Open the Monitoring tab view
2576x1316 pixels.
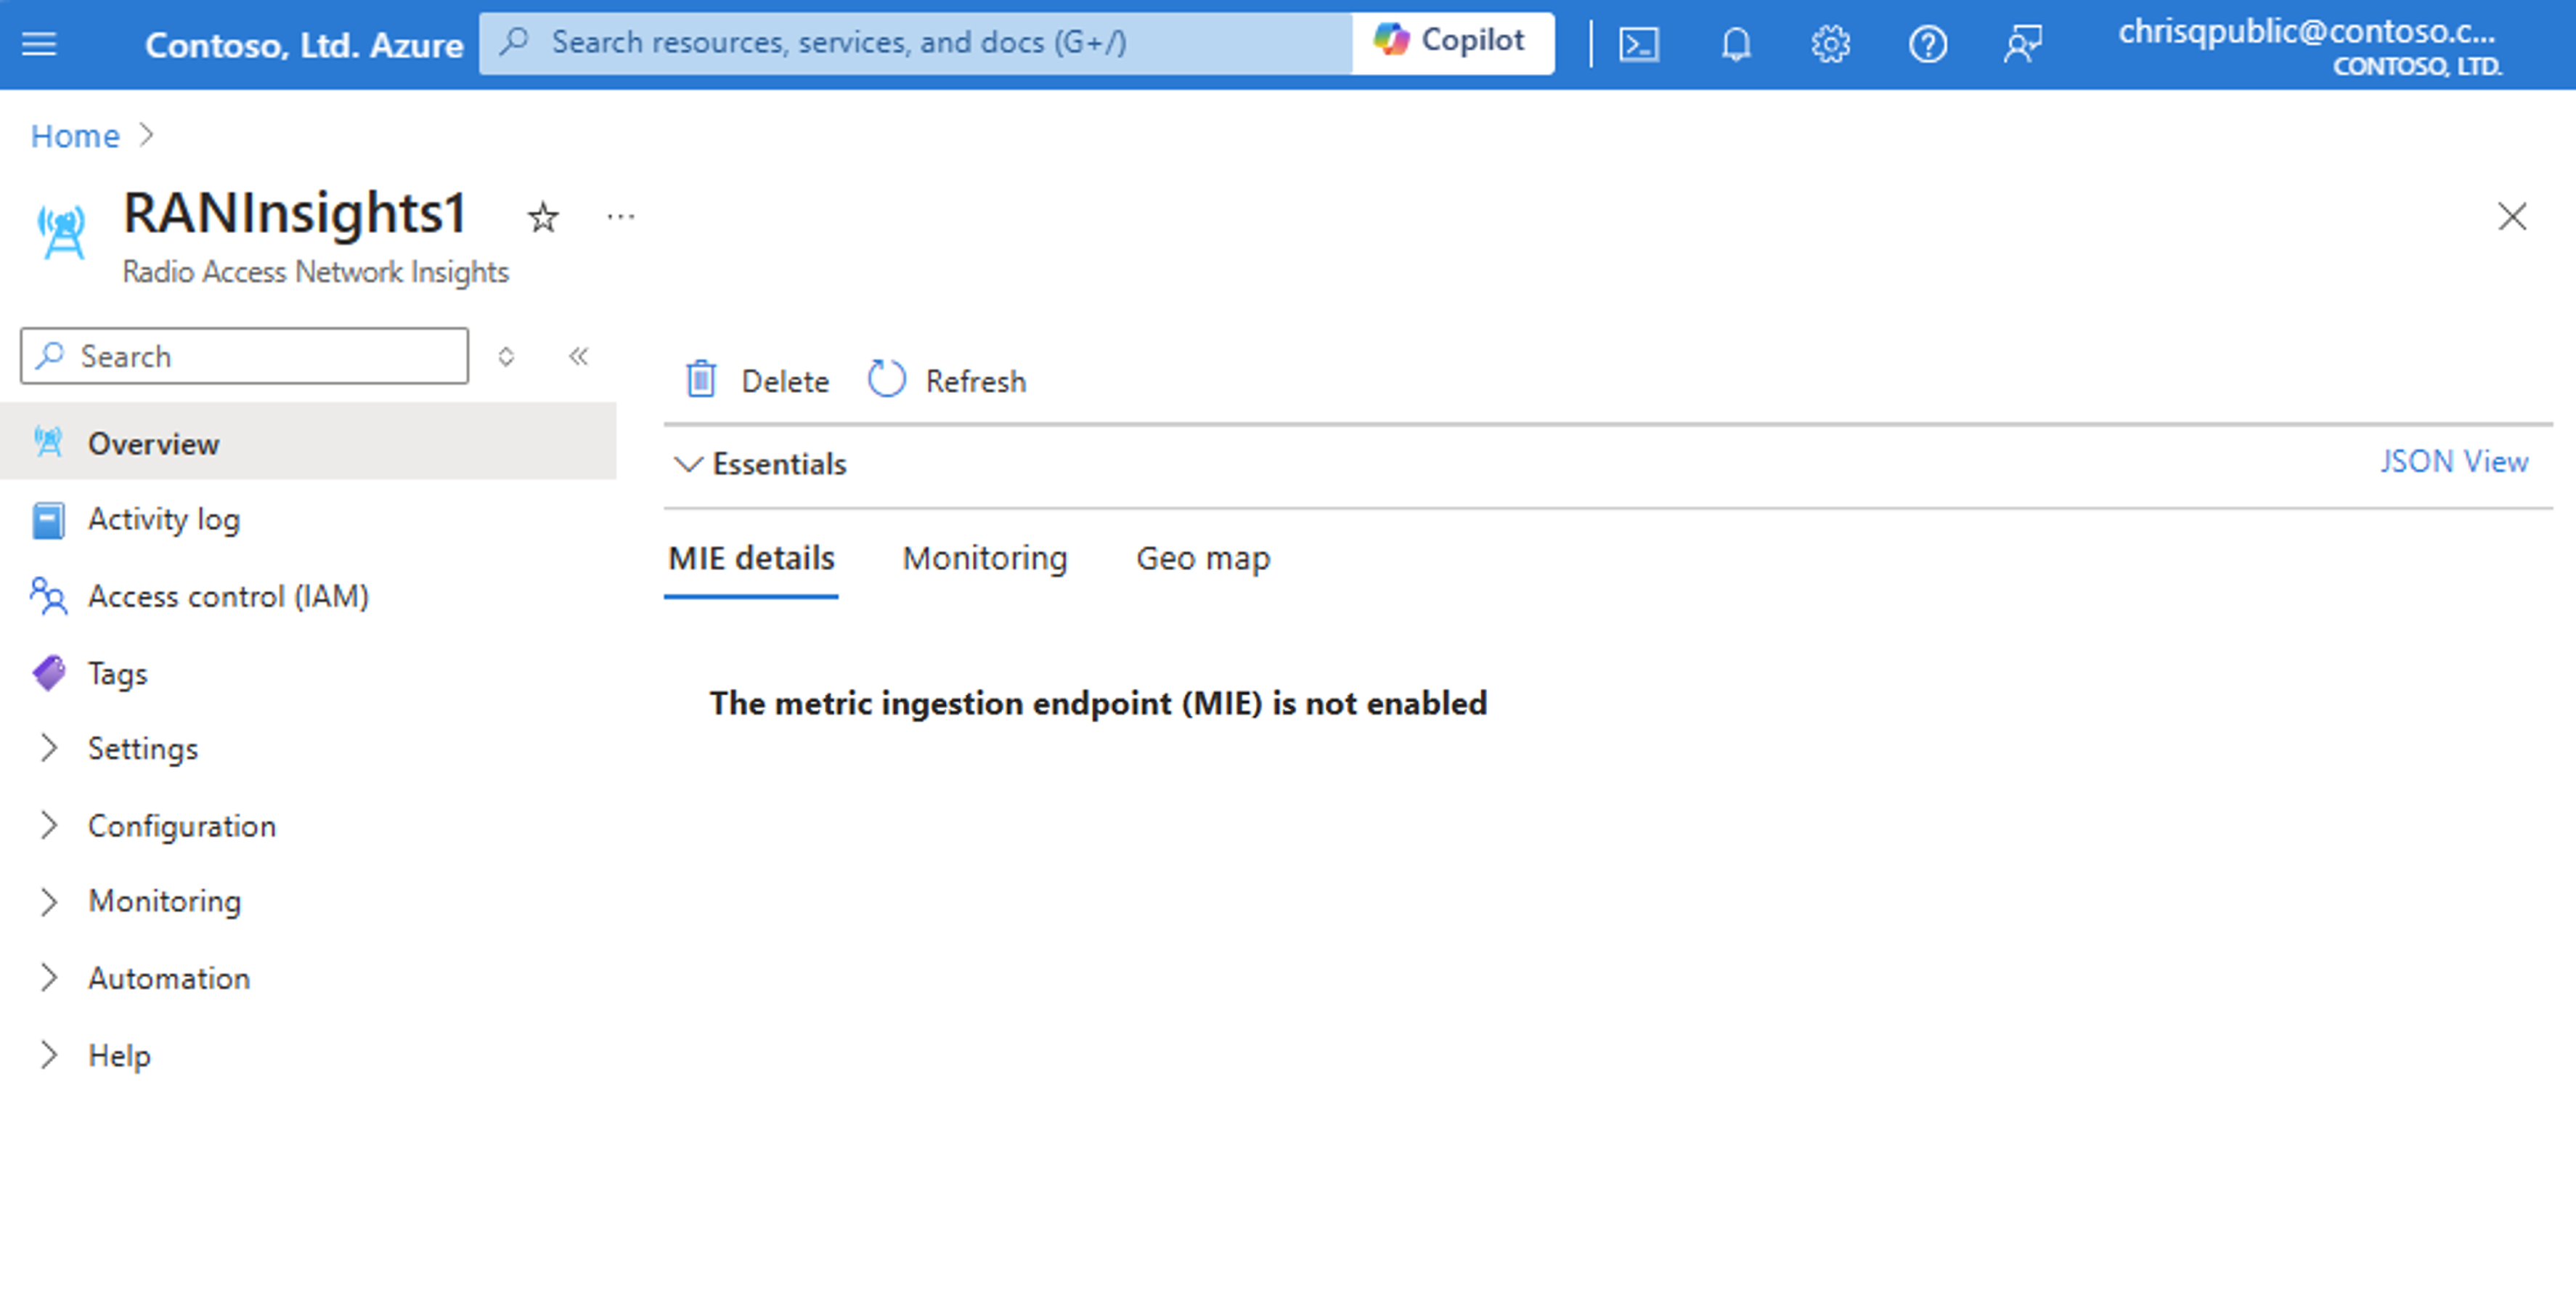tap(985, 557)
